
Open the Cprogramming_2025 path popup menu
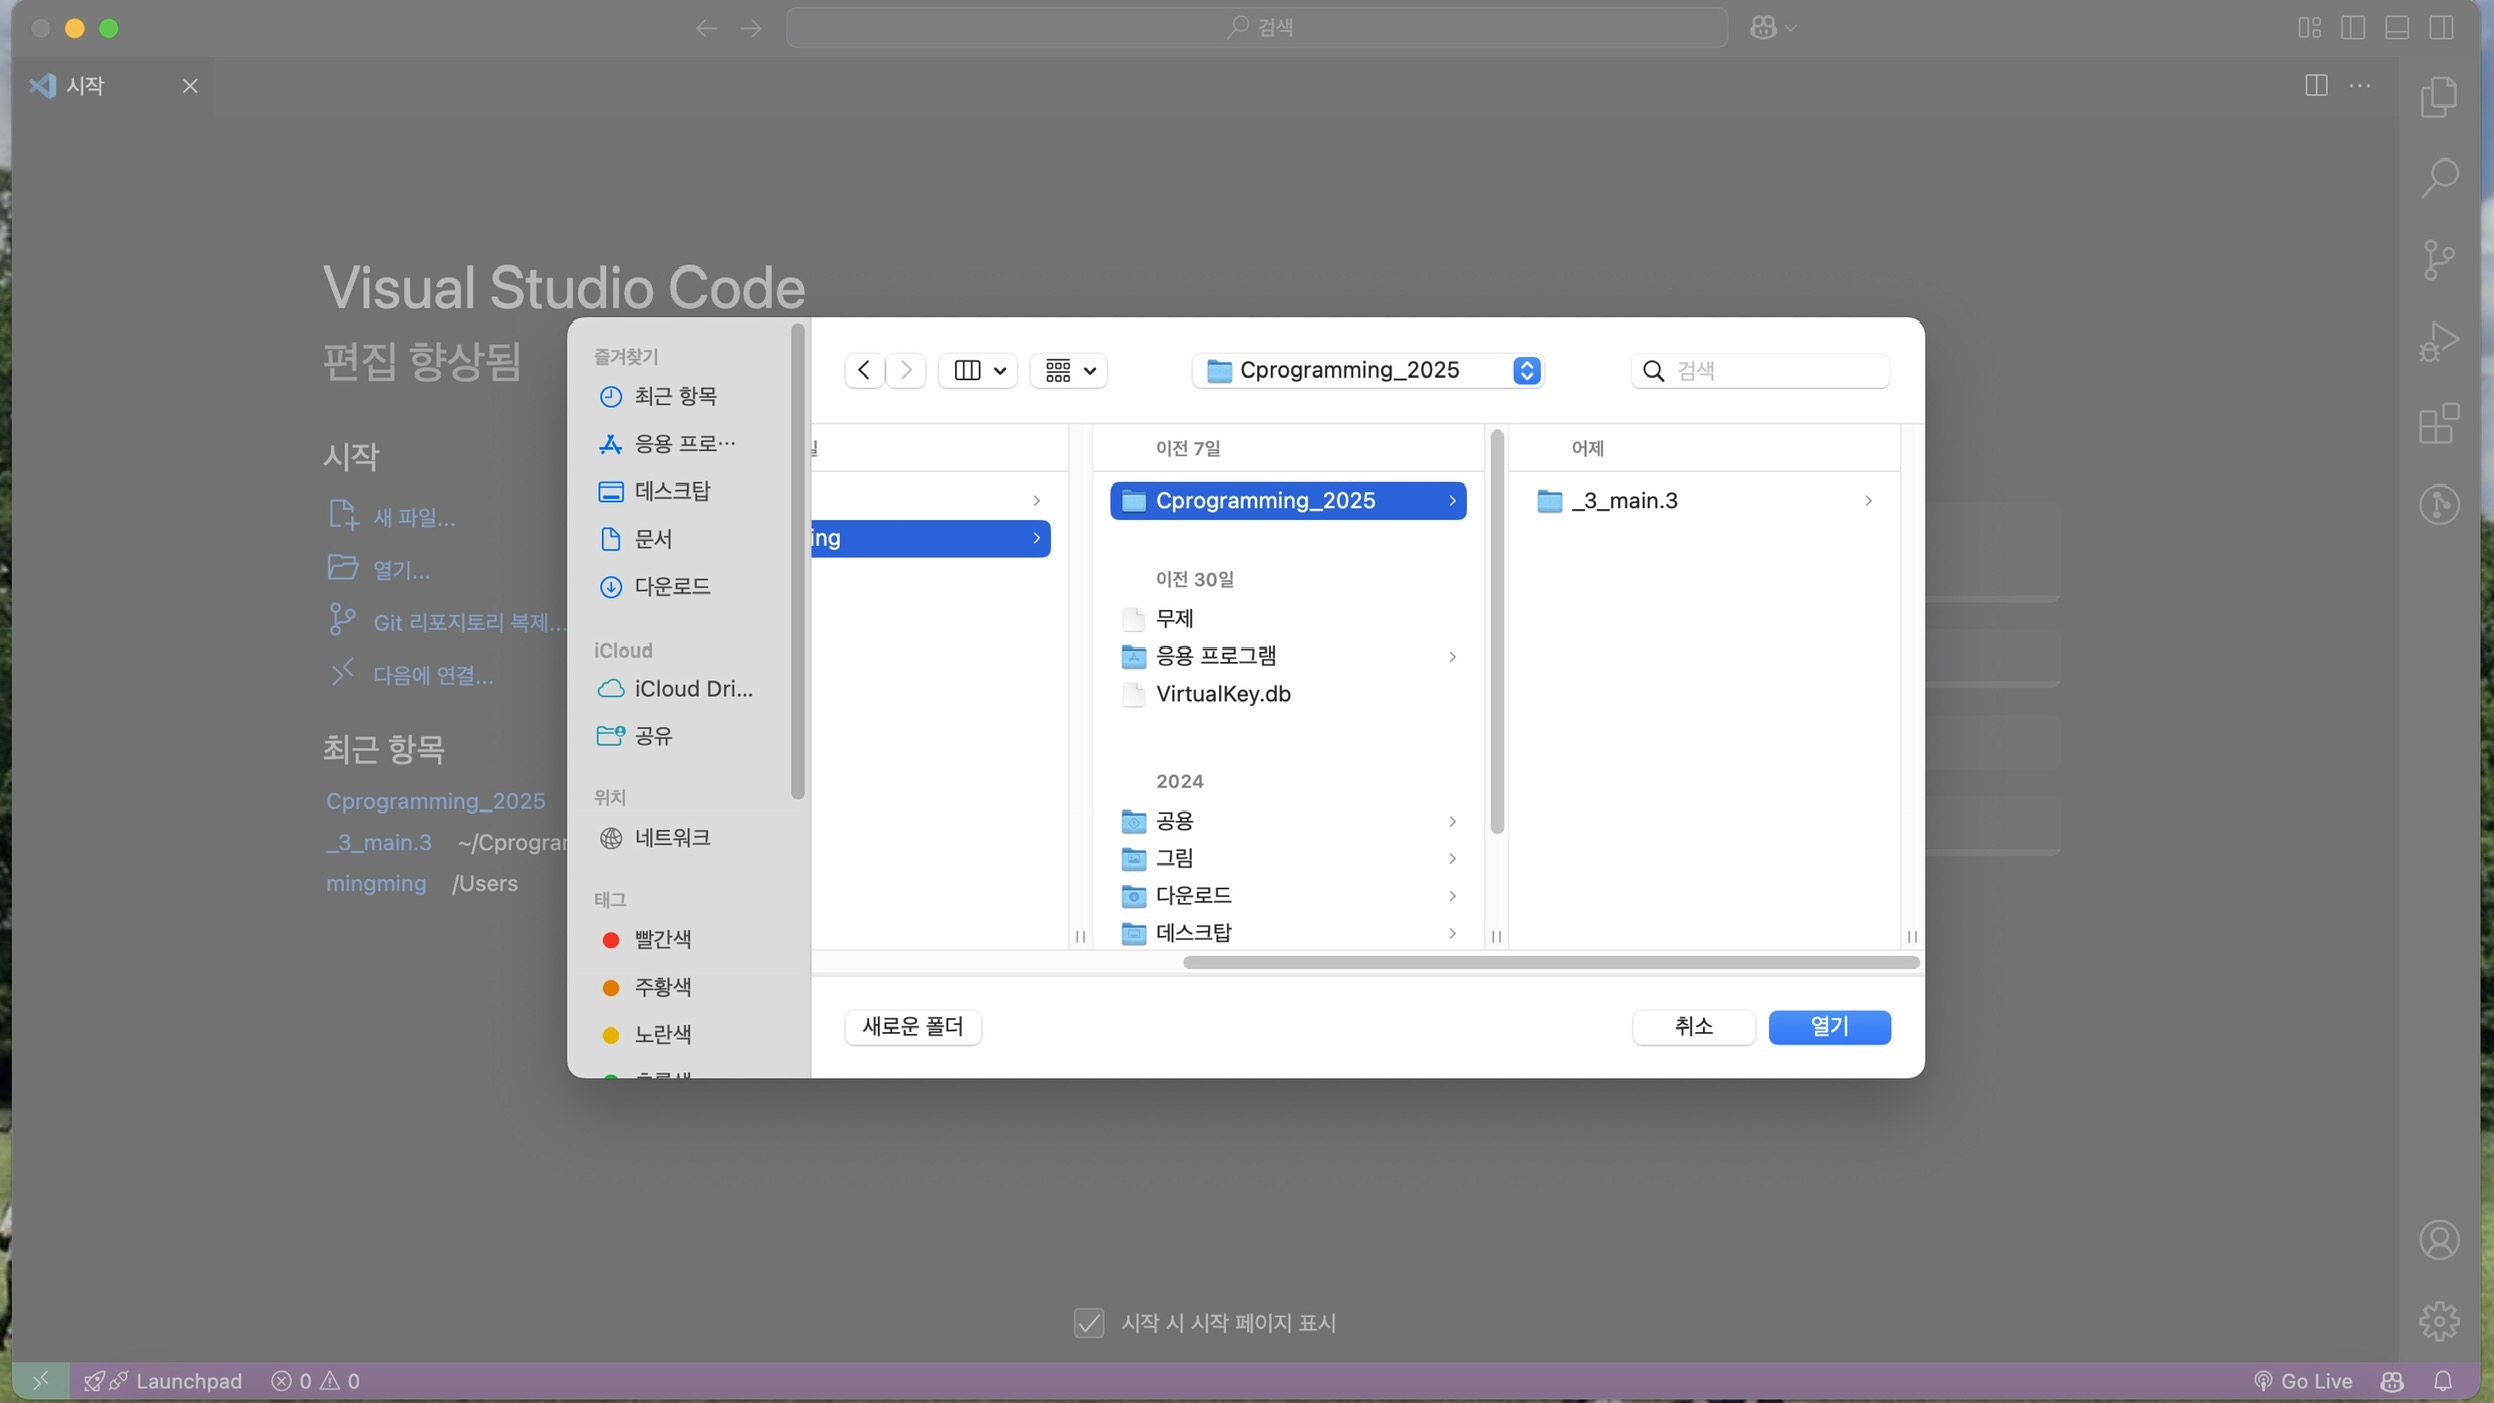point(1367,370)
